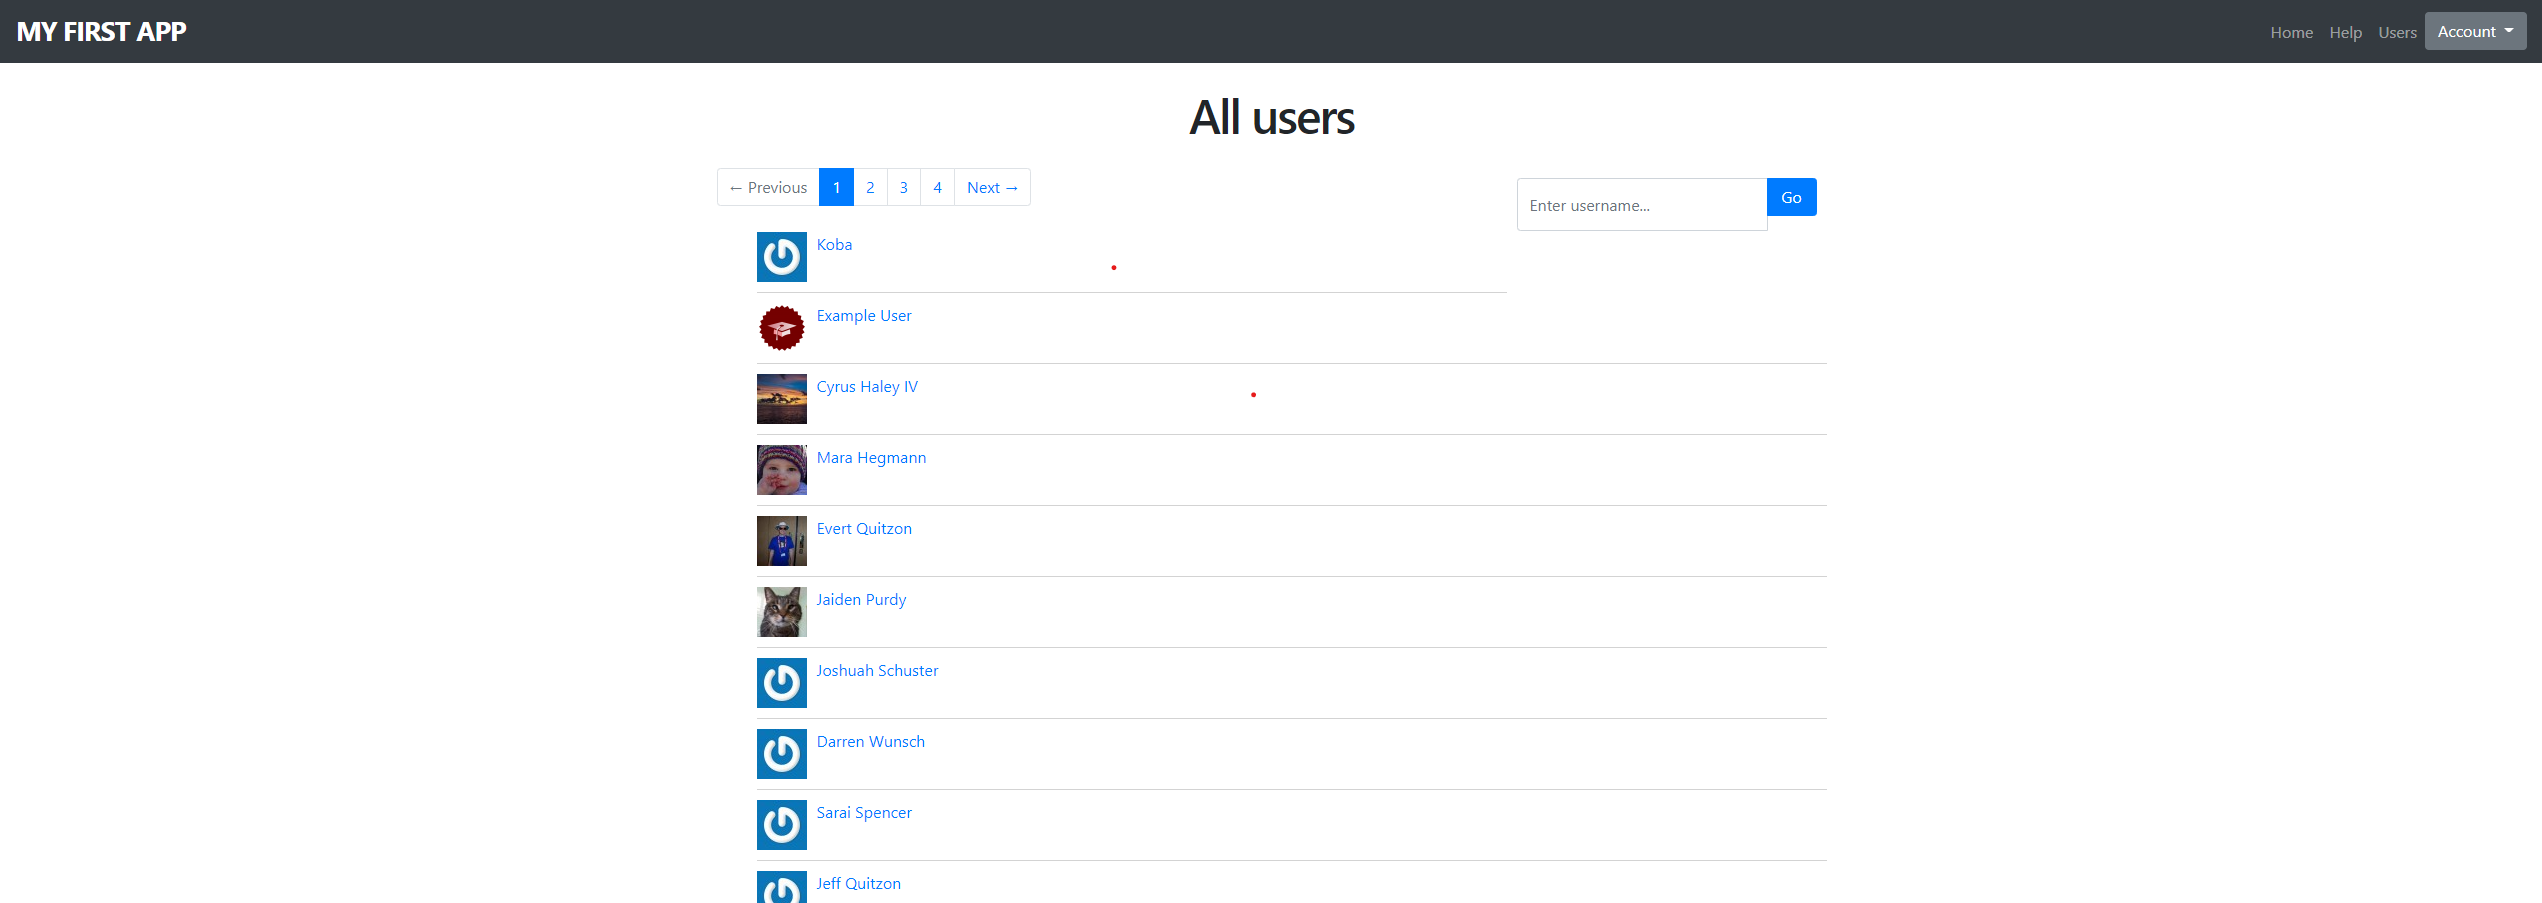Go to the Next page
This screenshot has width=2542, height=903.
click(992, 188)
